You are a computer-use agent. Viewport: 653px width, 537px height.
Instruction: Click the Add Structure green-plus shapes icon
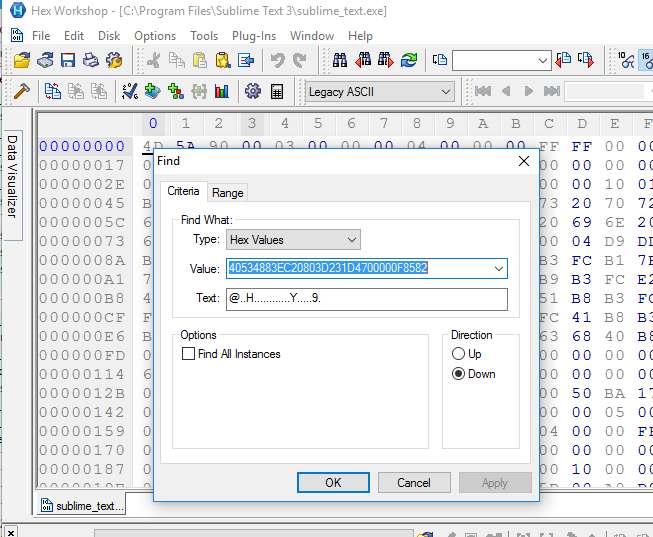(175, 91)
